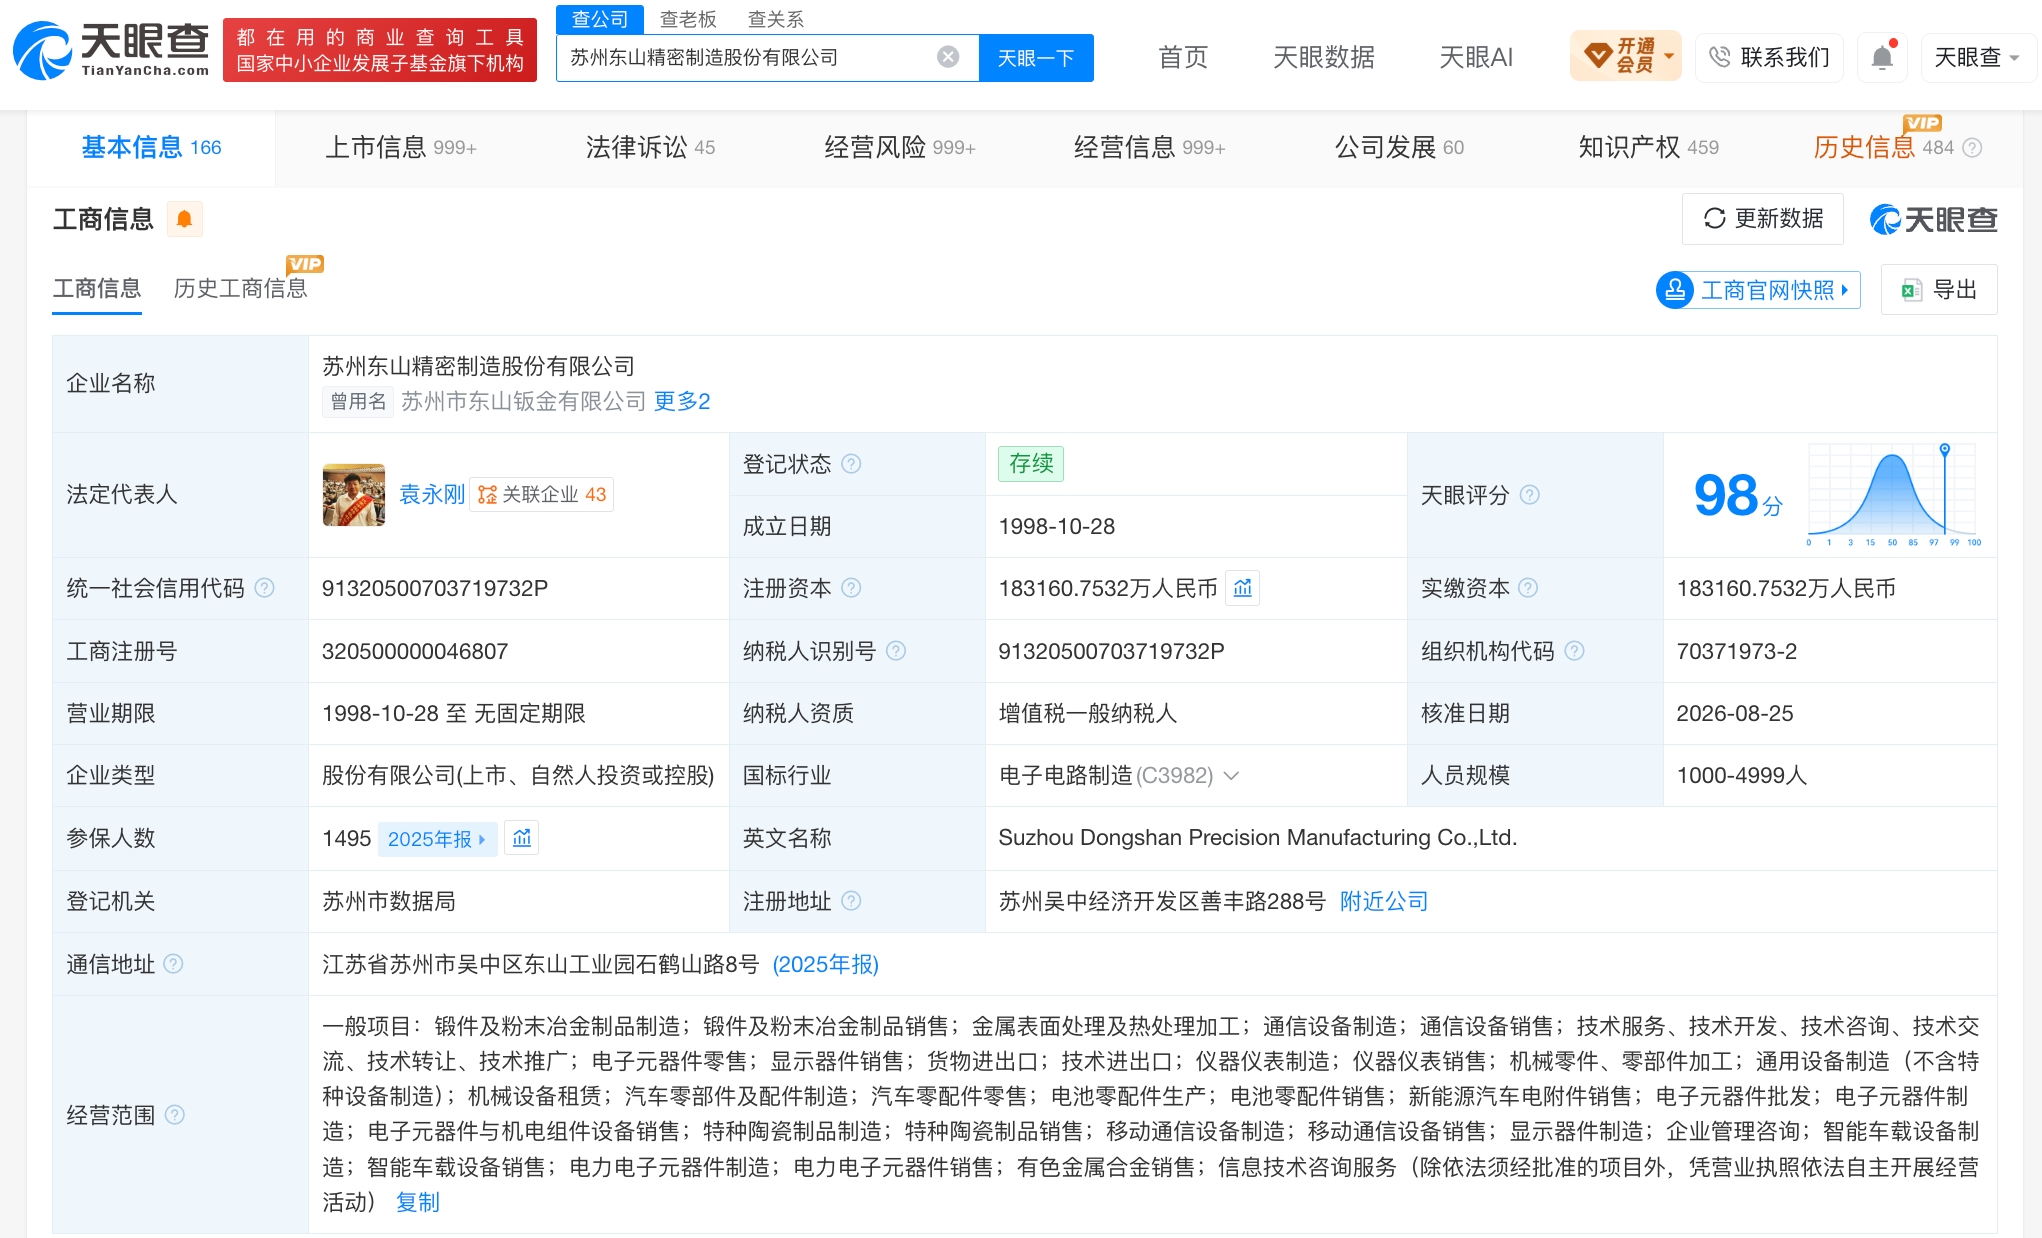The width and height of the screenshot is (2042, 1238).
Task: Click the 天眼一下 search button
Action: (1036, 58)
